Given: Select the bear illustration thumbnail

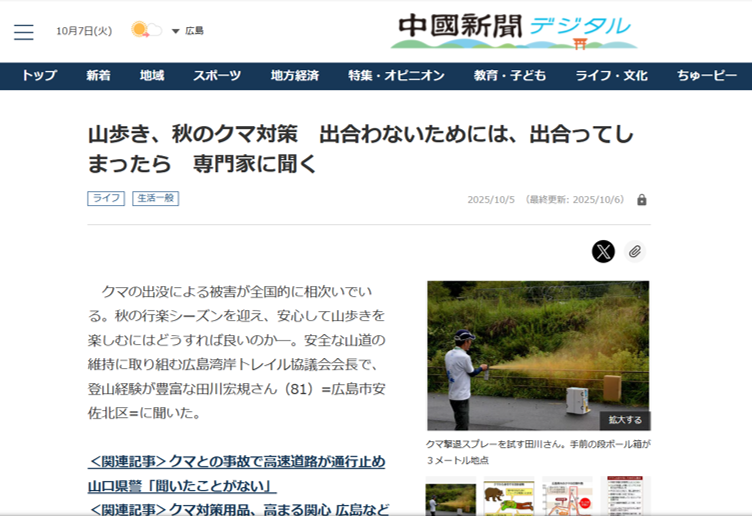Looking at the screenshot, I should point(509,498).
